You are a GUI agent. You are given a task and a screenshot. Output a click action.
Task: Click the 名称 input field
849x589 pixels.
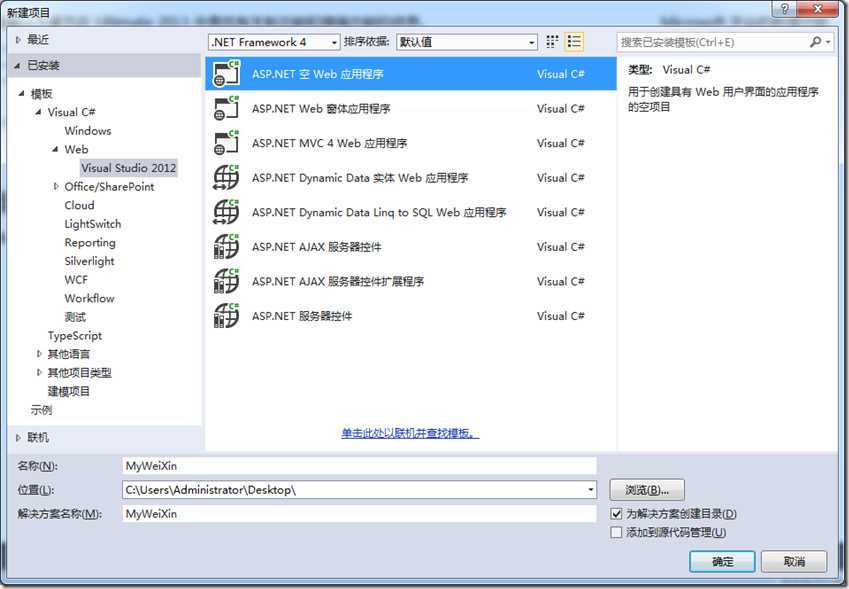[360, 466]
